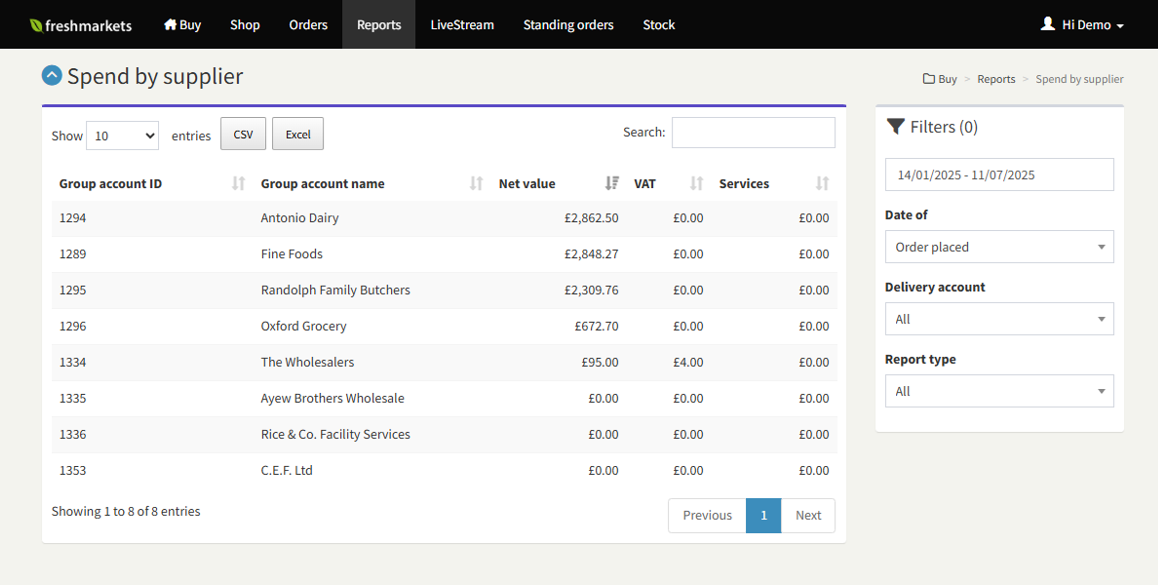The height and width of the screenshot is (585, 1158).
Task: Click the Group account ID column header
Action: (x=111, y=184)
